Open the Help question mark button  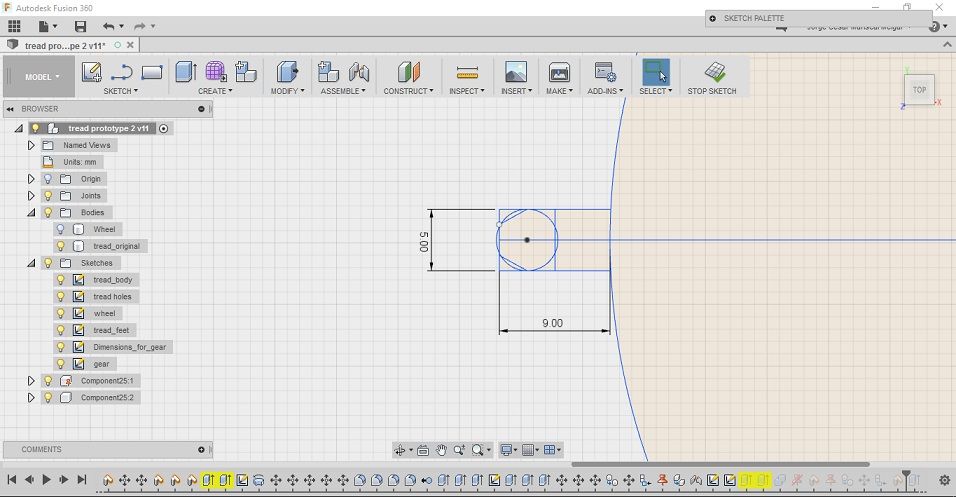934,27
